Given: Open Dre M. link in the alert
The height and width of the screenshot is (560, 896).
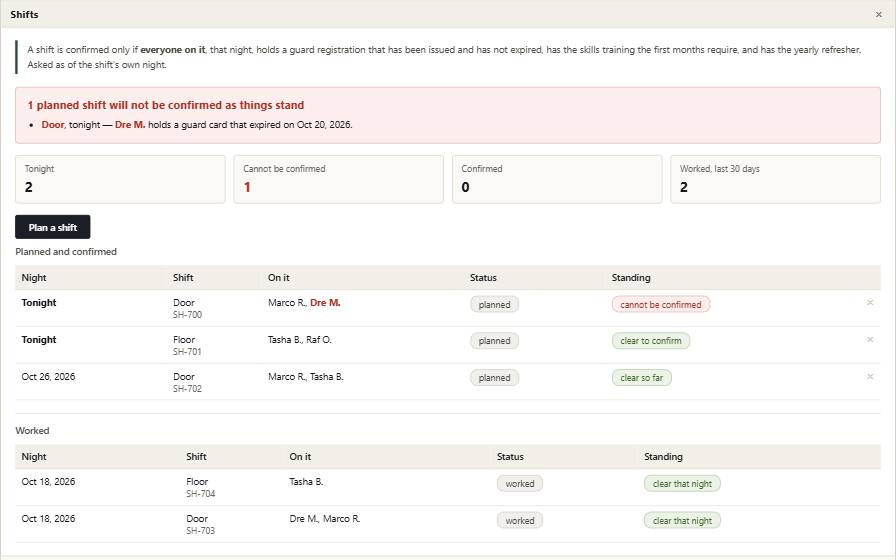Looking at the screenshot, I should (130, 125).
